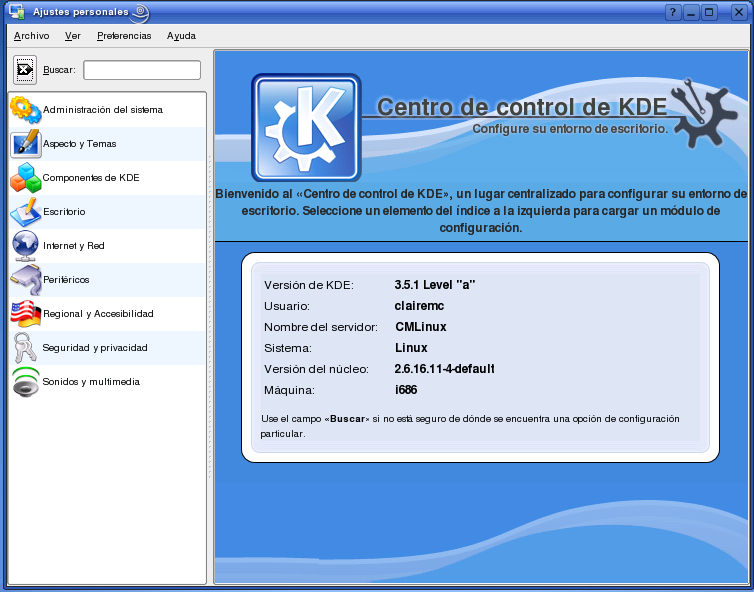The width and height of the screenshot is (754, 592).
Task: Select Escritorio text label
Action: click(x=64, y=212)
